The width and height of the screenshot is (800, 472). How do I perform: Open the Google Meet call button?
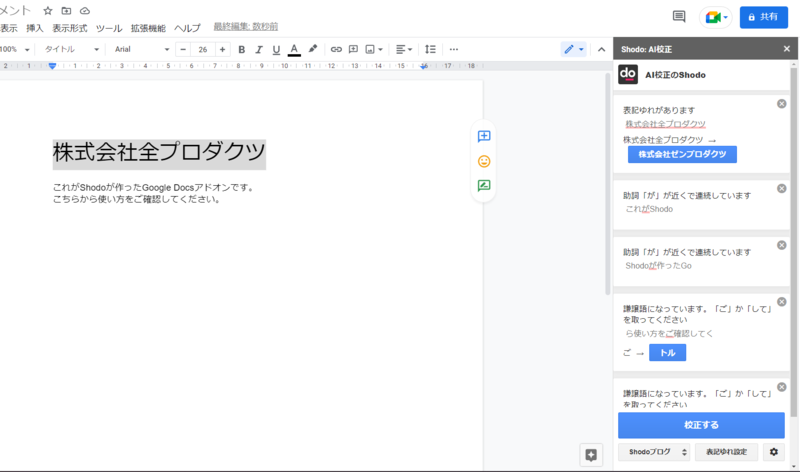pyautogui.click(x=716, y=17)
